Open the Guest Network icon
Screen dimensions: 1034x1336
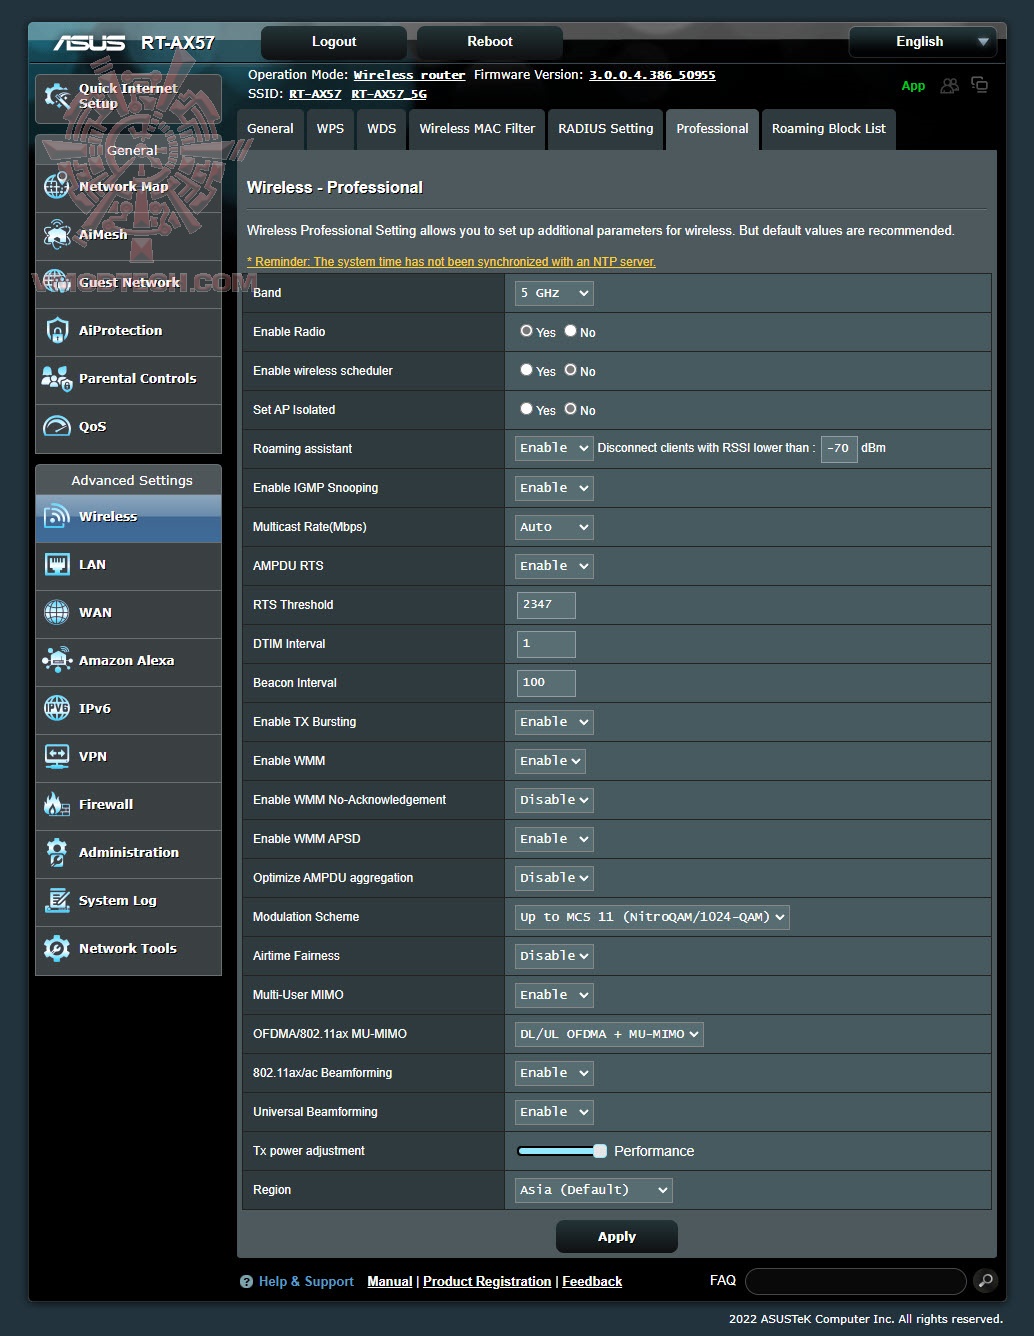pos(57,282)
